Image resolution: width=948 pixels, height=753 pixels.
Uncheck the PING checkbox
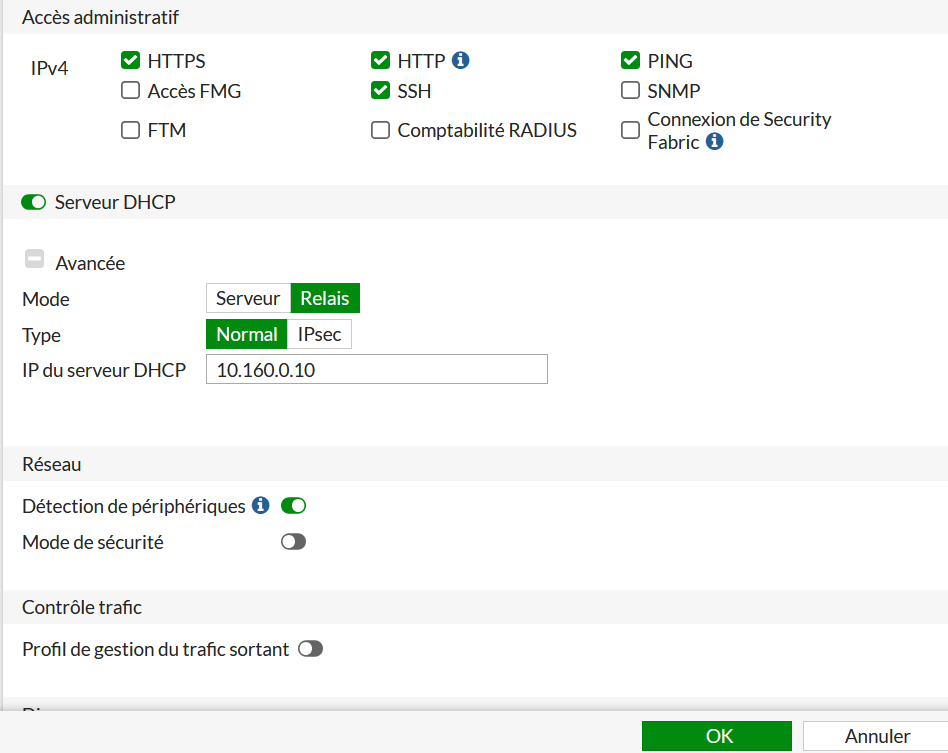point(630,61)
